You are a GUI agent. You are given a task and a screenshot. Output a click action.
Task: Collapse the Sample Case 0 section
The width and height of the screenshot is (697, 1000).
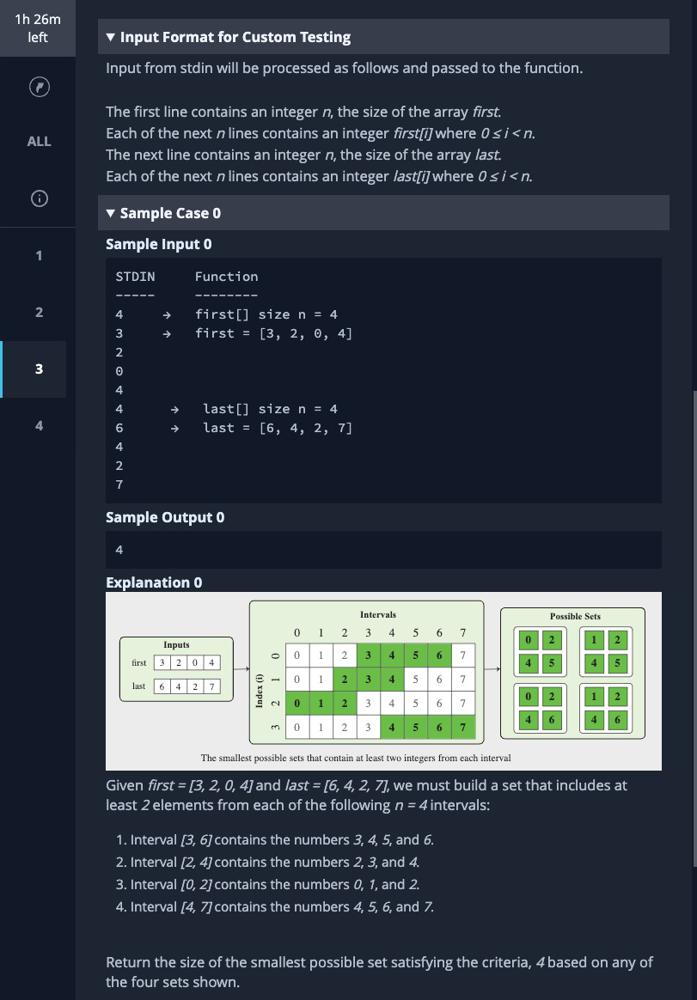click(170, 213)
